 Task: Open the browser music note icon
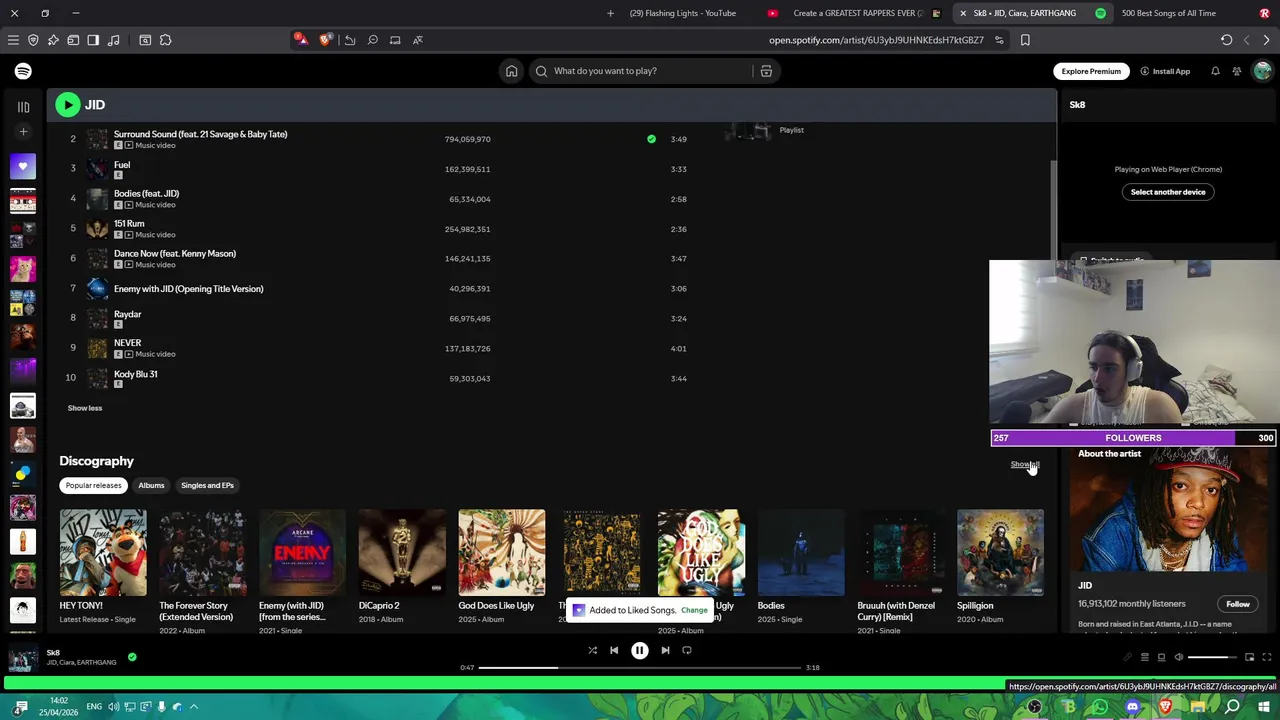click(113, 40)
